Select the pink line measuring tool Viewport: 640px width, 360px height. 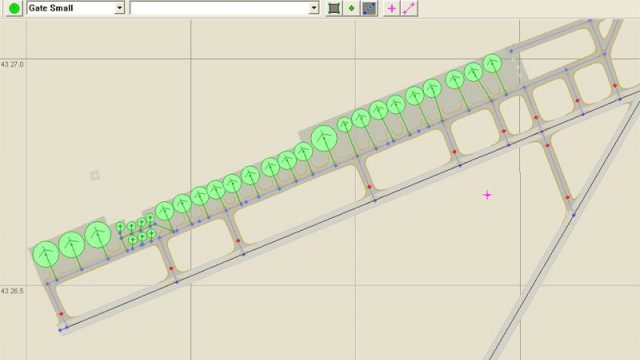[x=409, y=8]
